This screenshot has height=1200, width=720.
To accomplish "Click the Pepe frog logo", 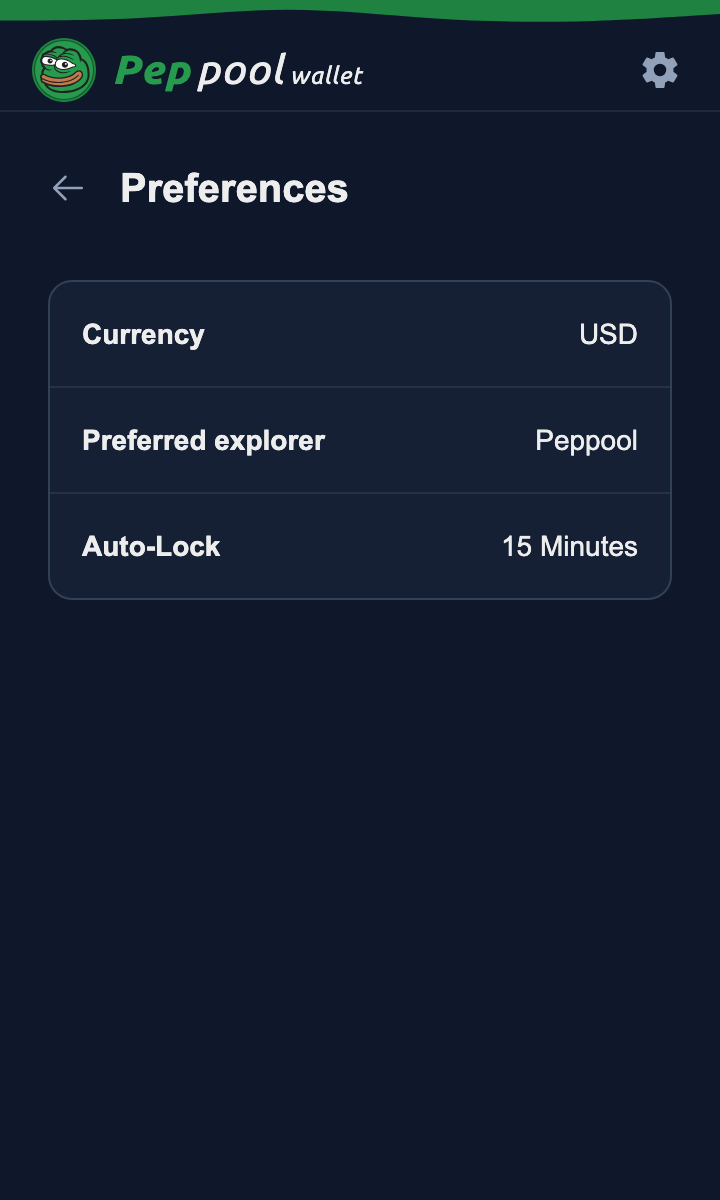I will click(64, 70).
